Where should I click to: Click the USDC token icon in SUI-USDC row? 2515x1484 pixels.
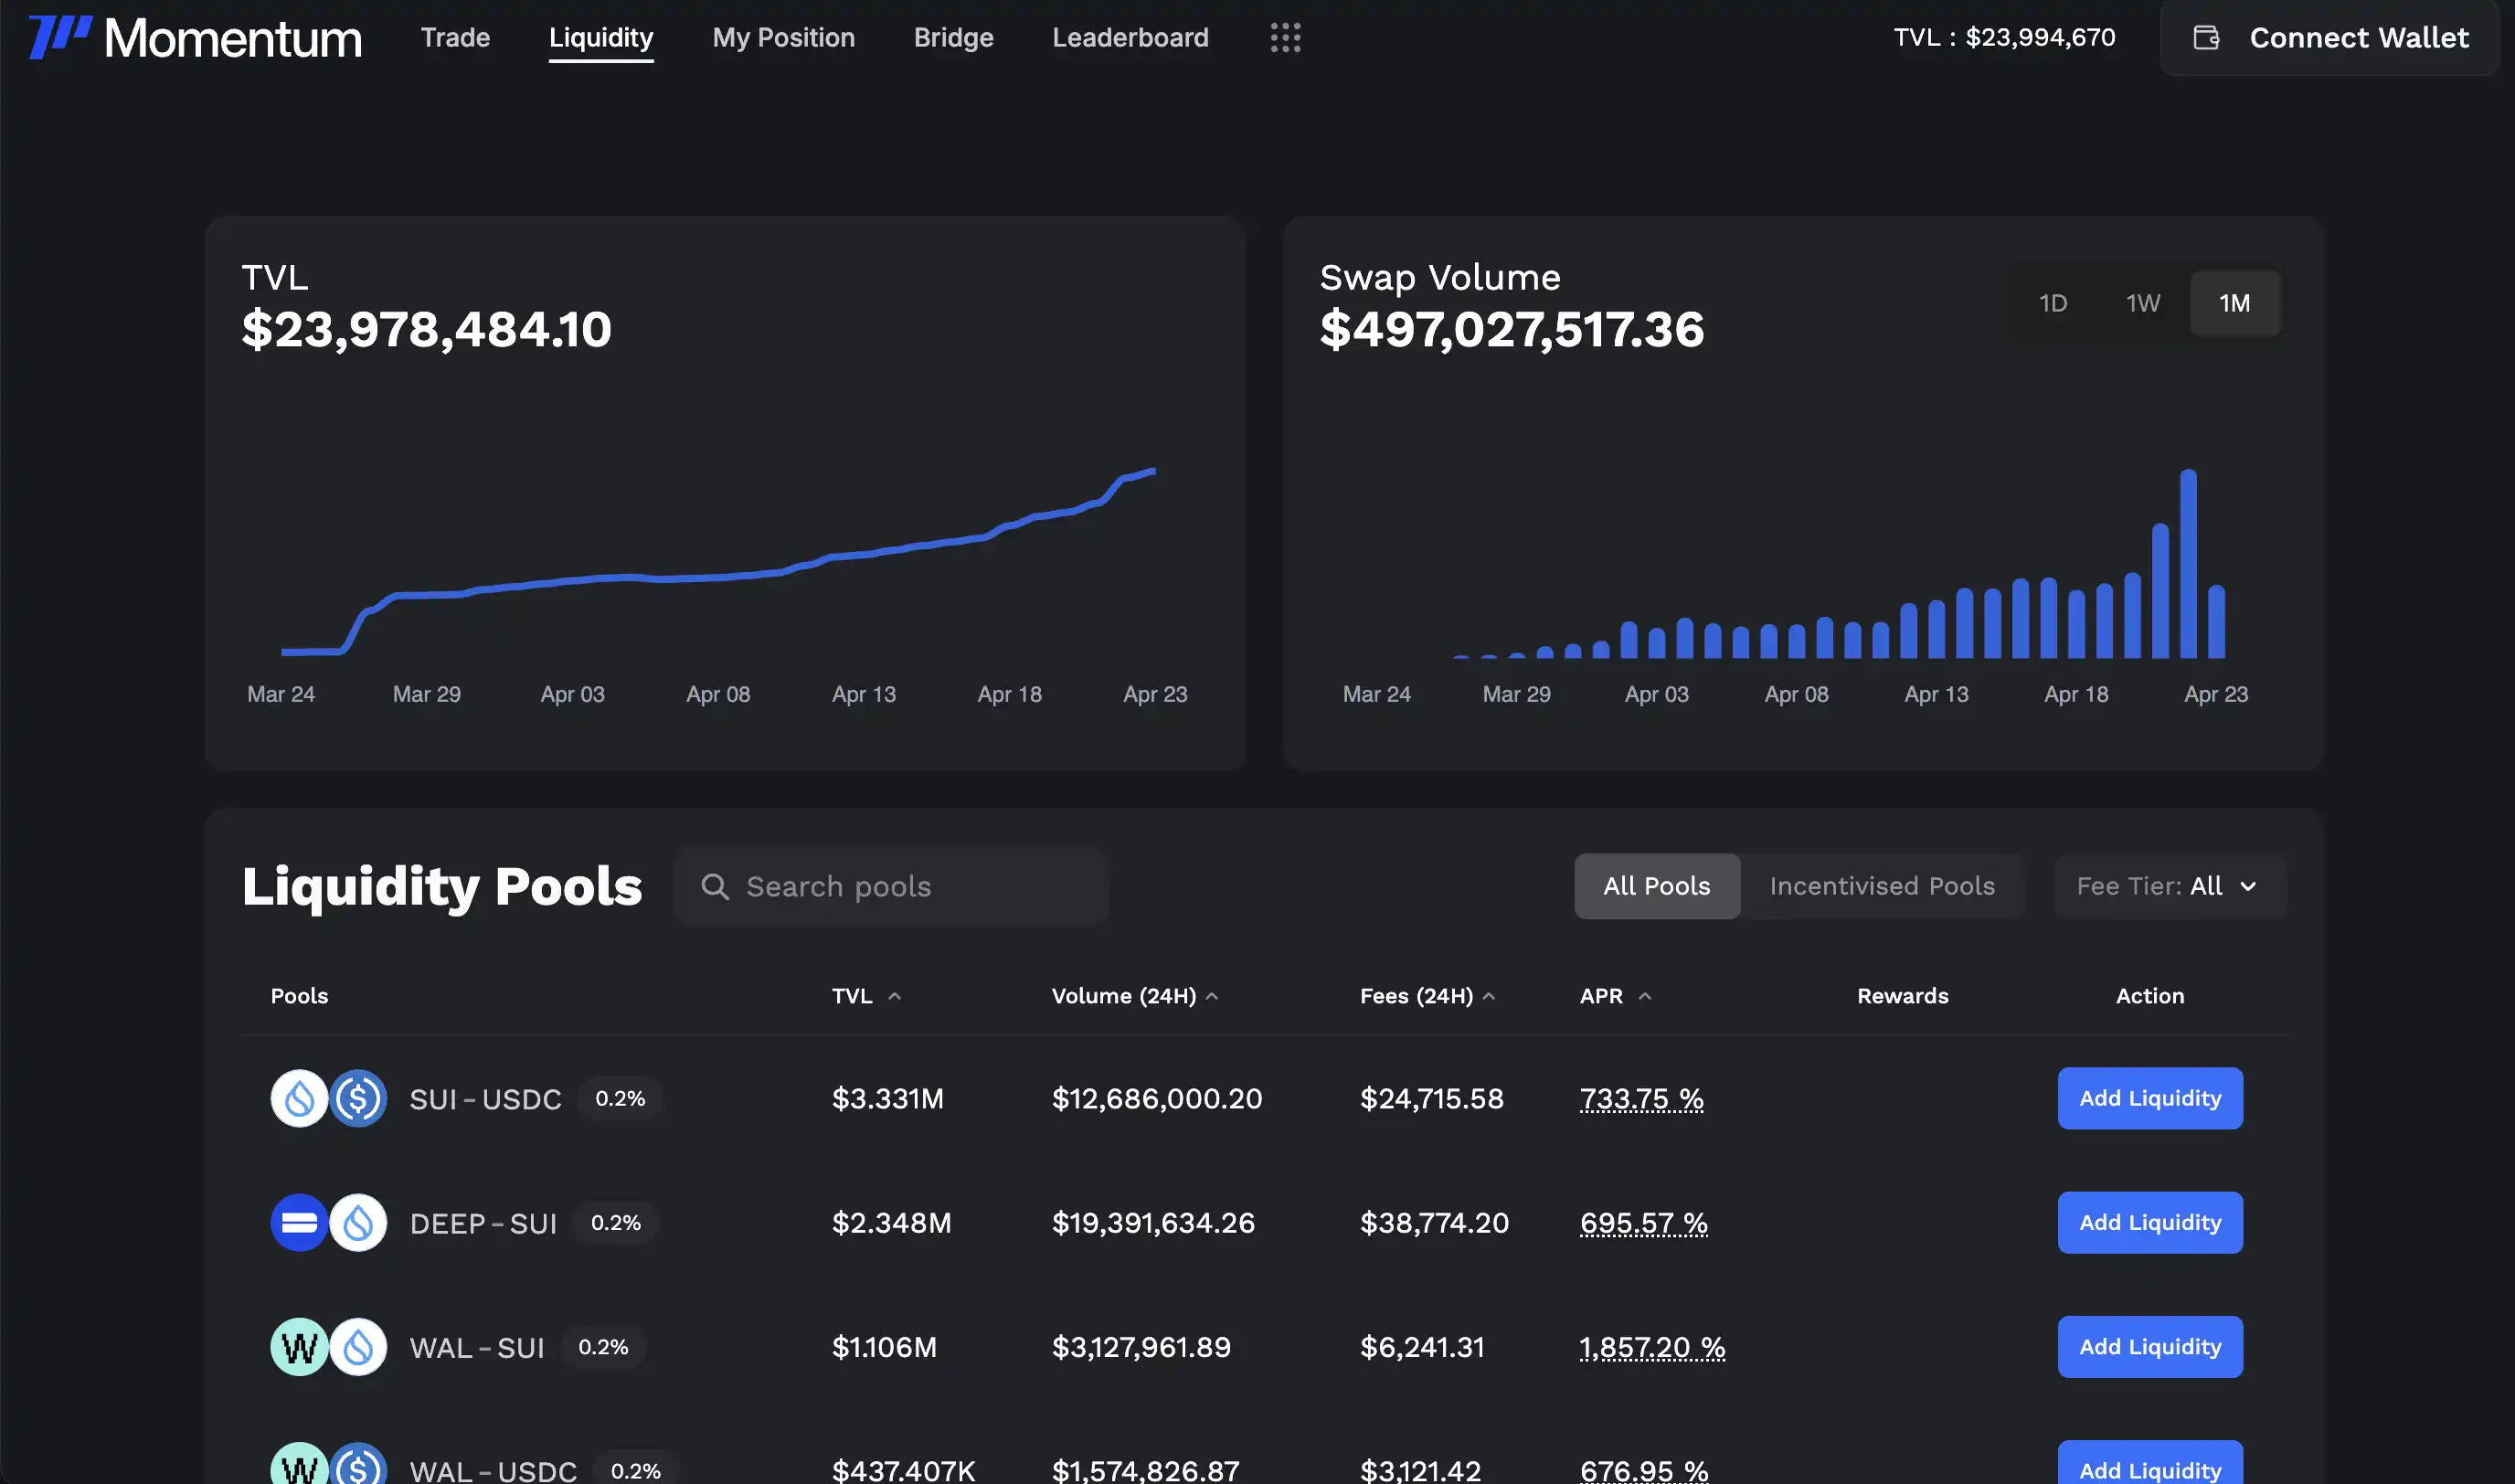click(359, 1098)
